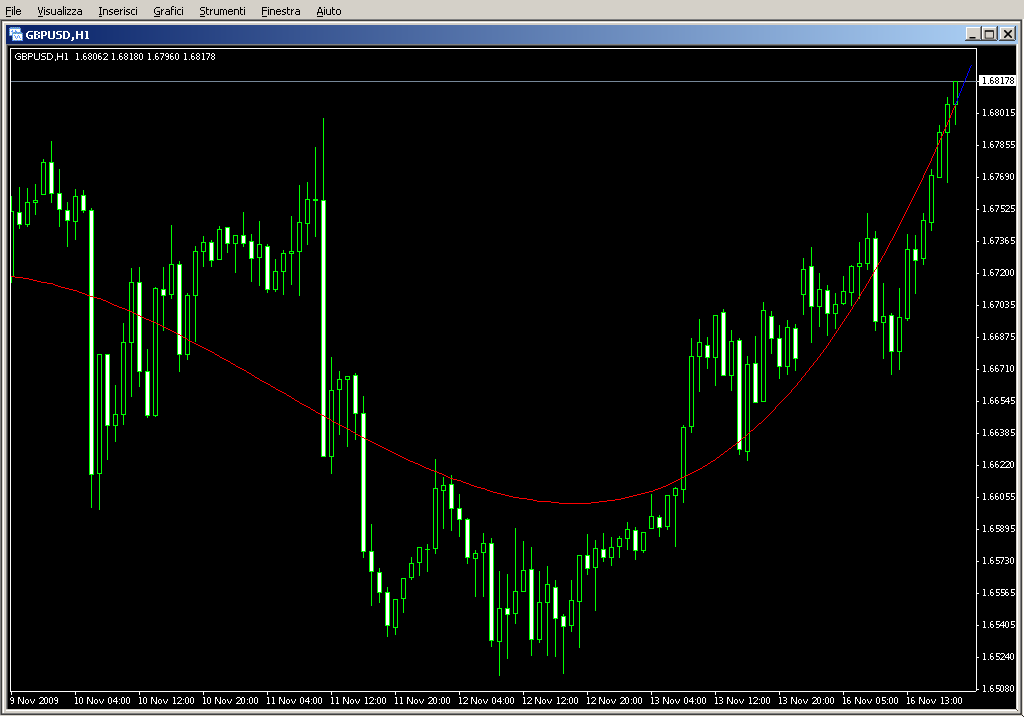Click price level 1.67525 on scale

[x=999, y=209]
